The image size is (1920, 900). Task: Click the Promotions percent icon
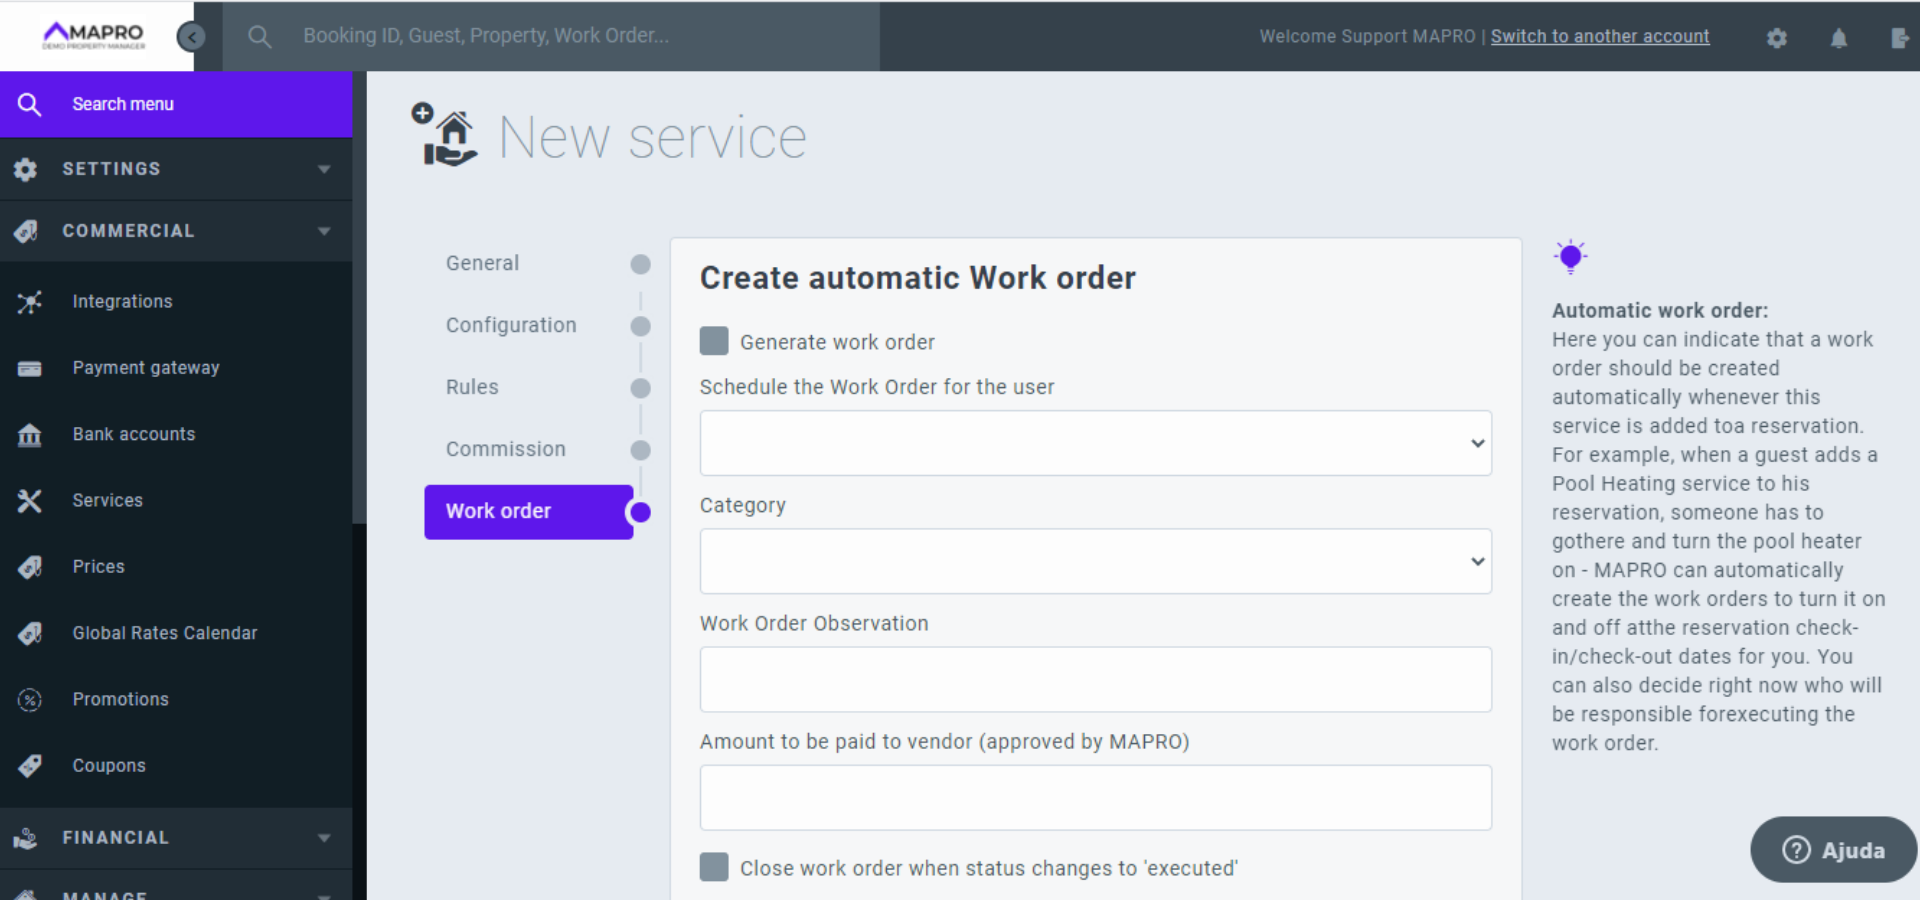(x=30, y=700)
